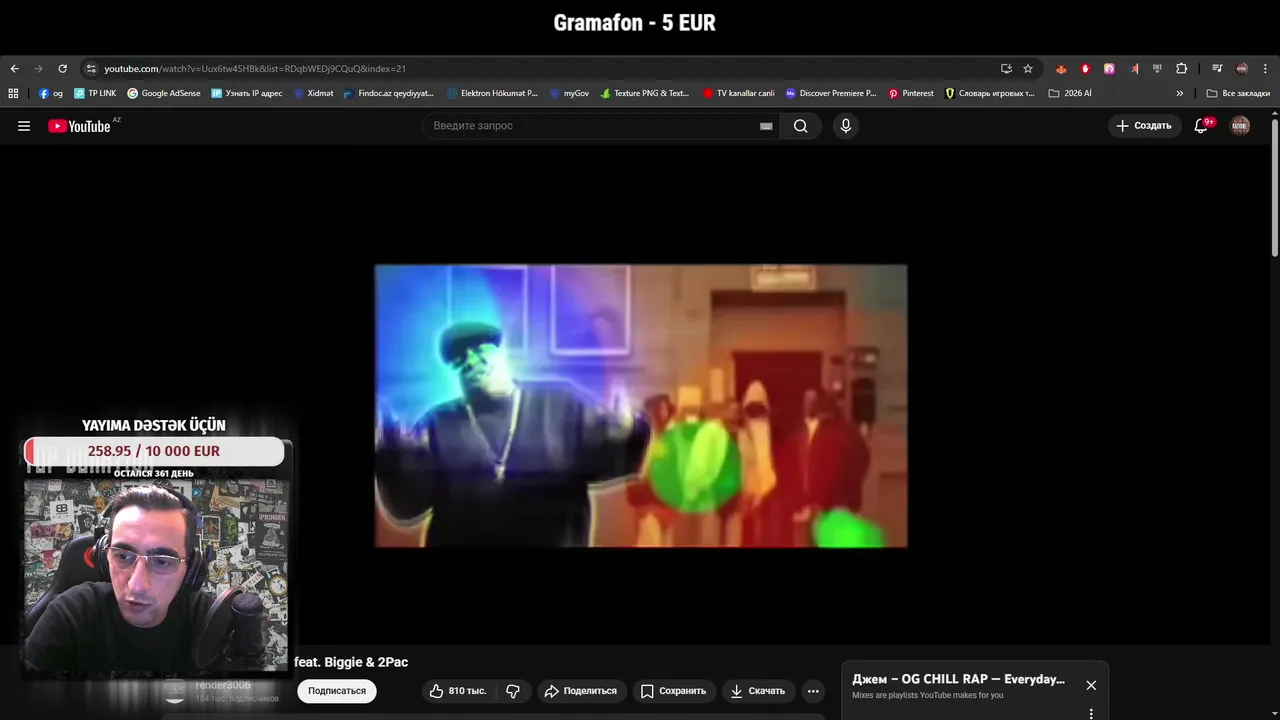This screenshot has width=1280, height=720.
Task: Open the browser Extensions puzzle icon
Action: (x=1181, y=69)
